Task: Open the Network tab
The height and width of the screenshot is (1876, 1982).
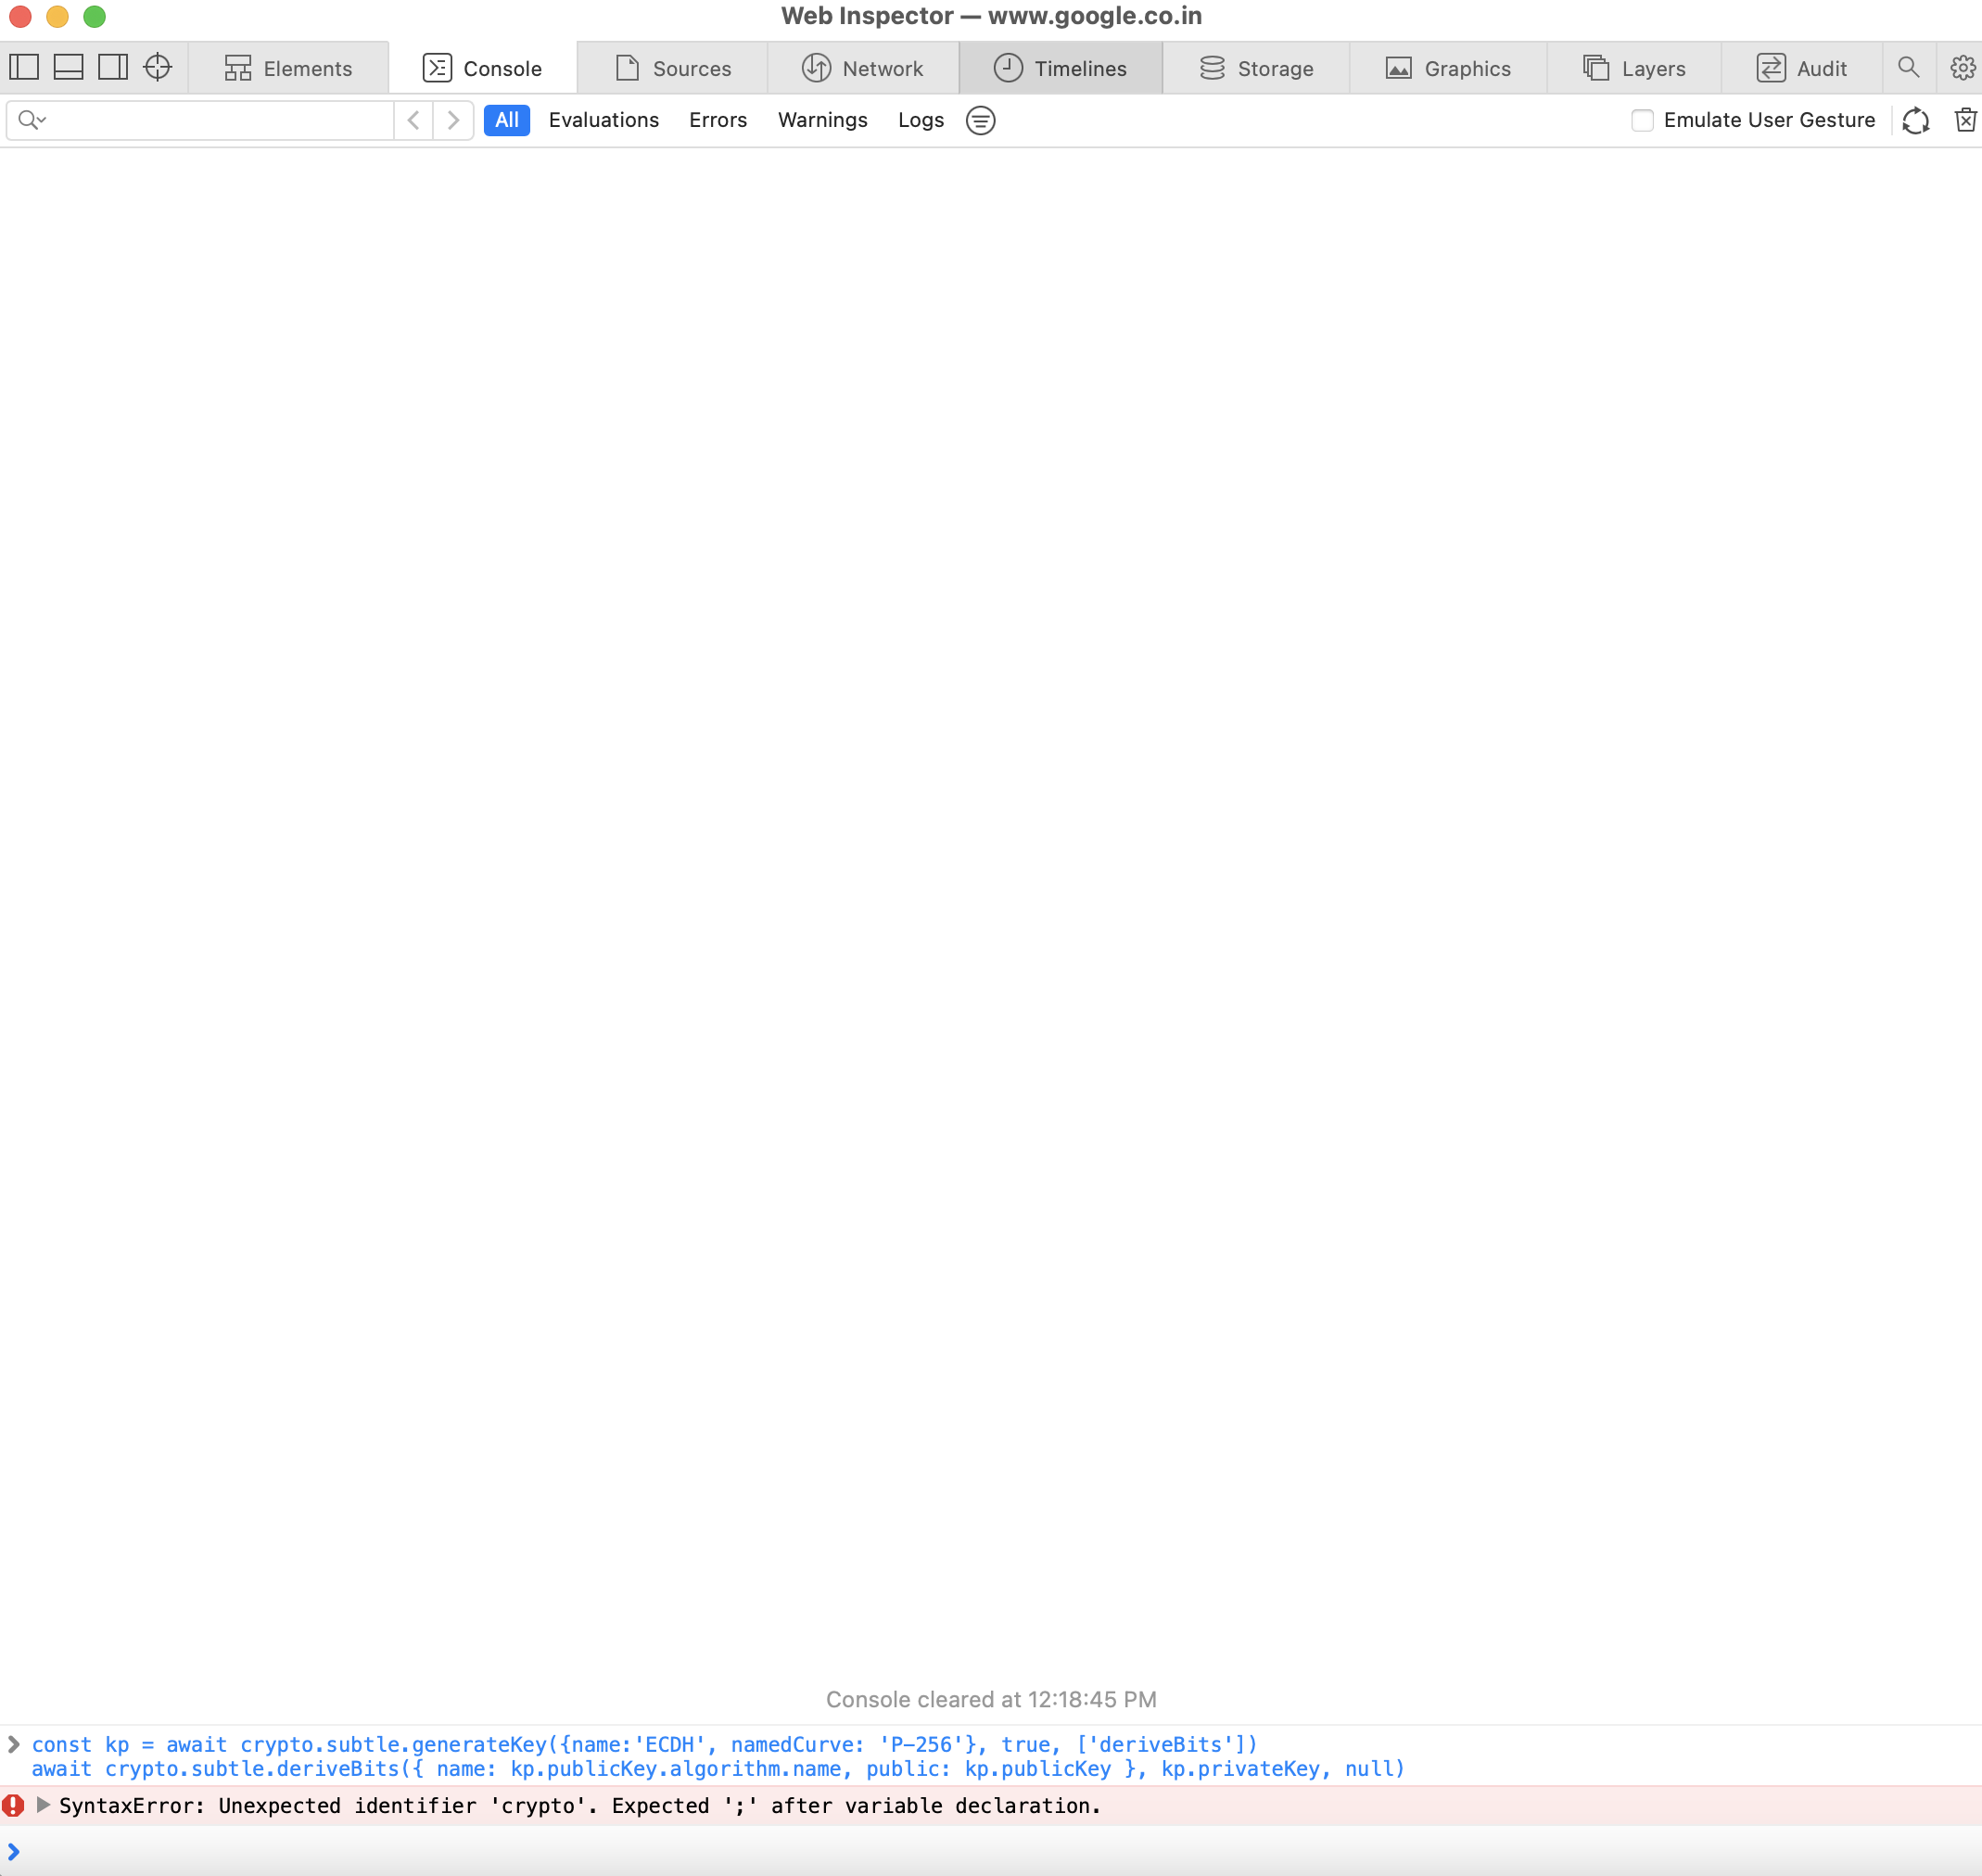Action: tap(862, 68)
